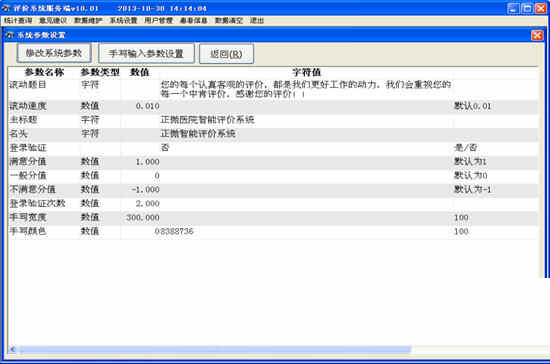Select the 手写颜色 parameter row
This screenshot has width=550, height=364.
tap(273, 231)
